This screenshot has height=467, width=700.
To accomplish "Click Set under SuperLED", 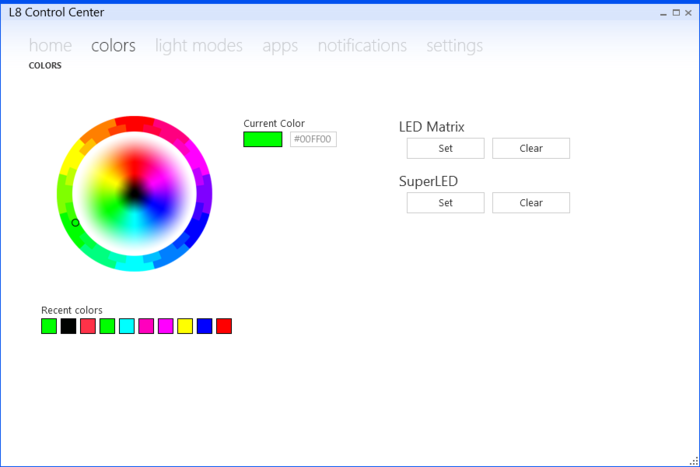I will pos(446,203).
